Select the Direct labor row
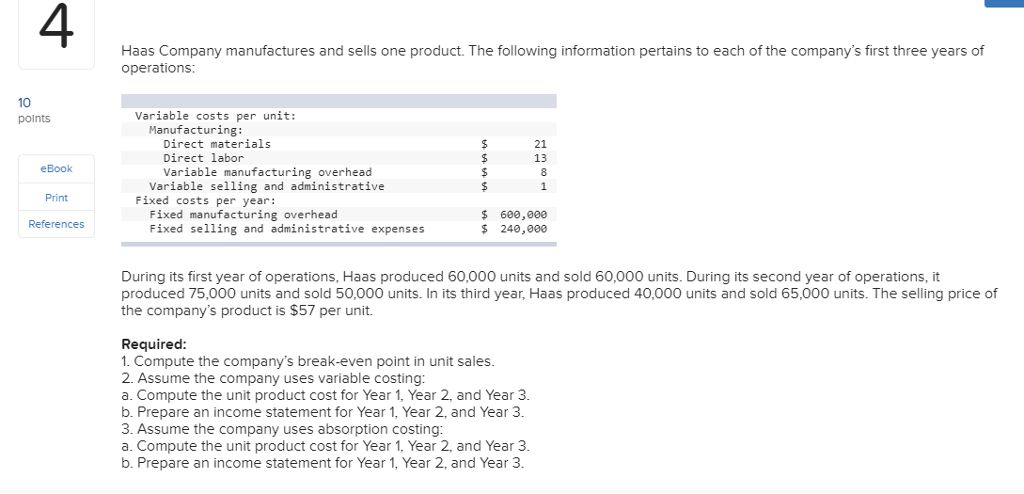The image size is (1024, 494). pyautogui.click(x=339, y=158)
